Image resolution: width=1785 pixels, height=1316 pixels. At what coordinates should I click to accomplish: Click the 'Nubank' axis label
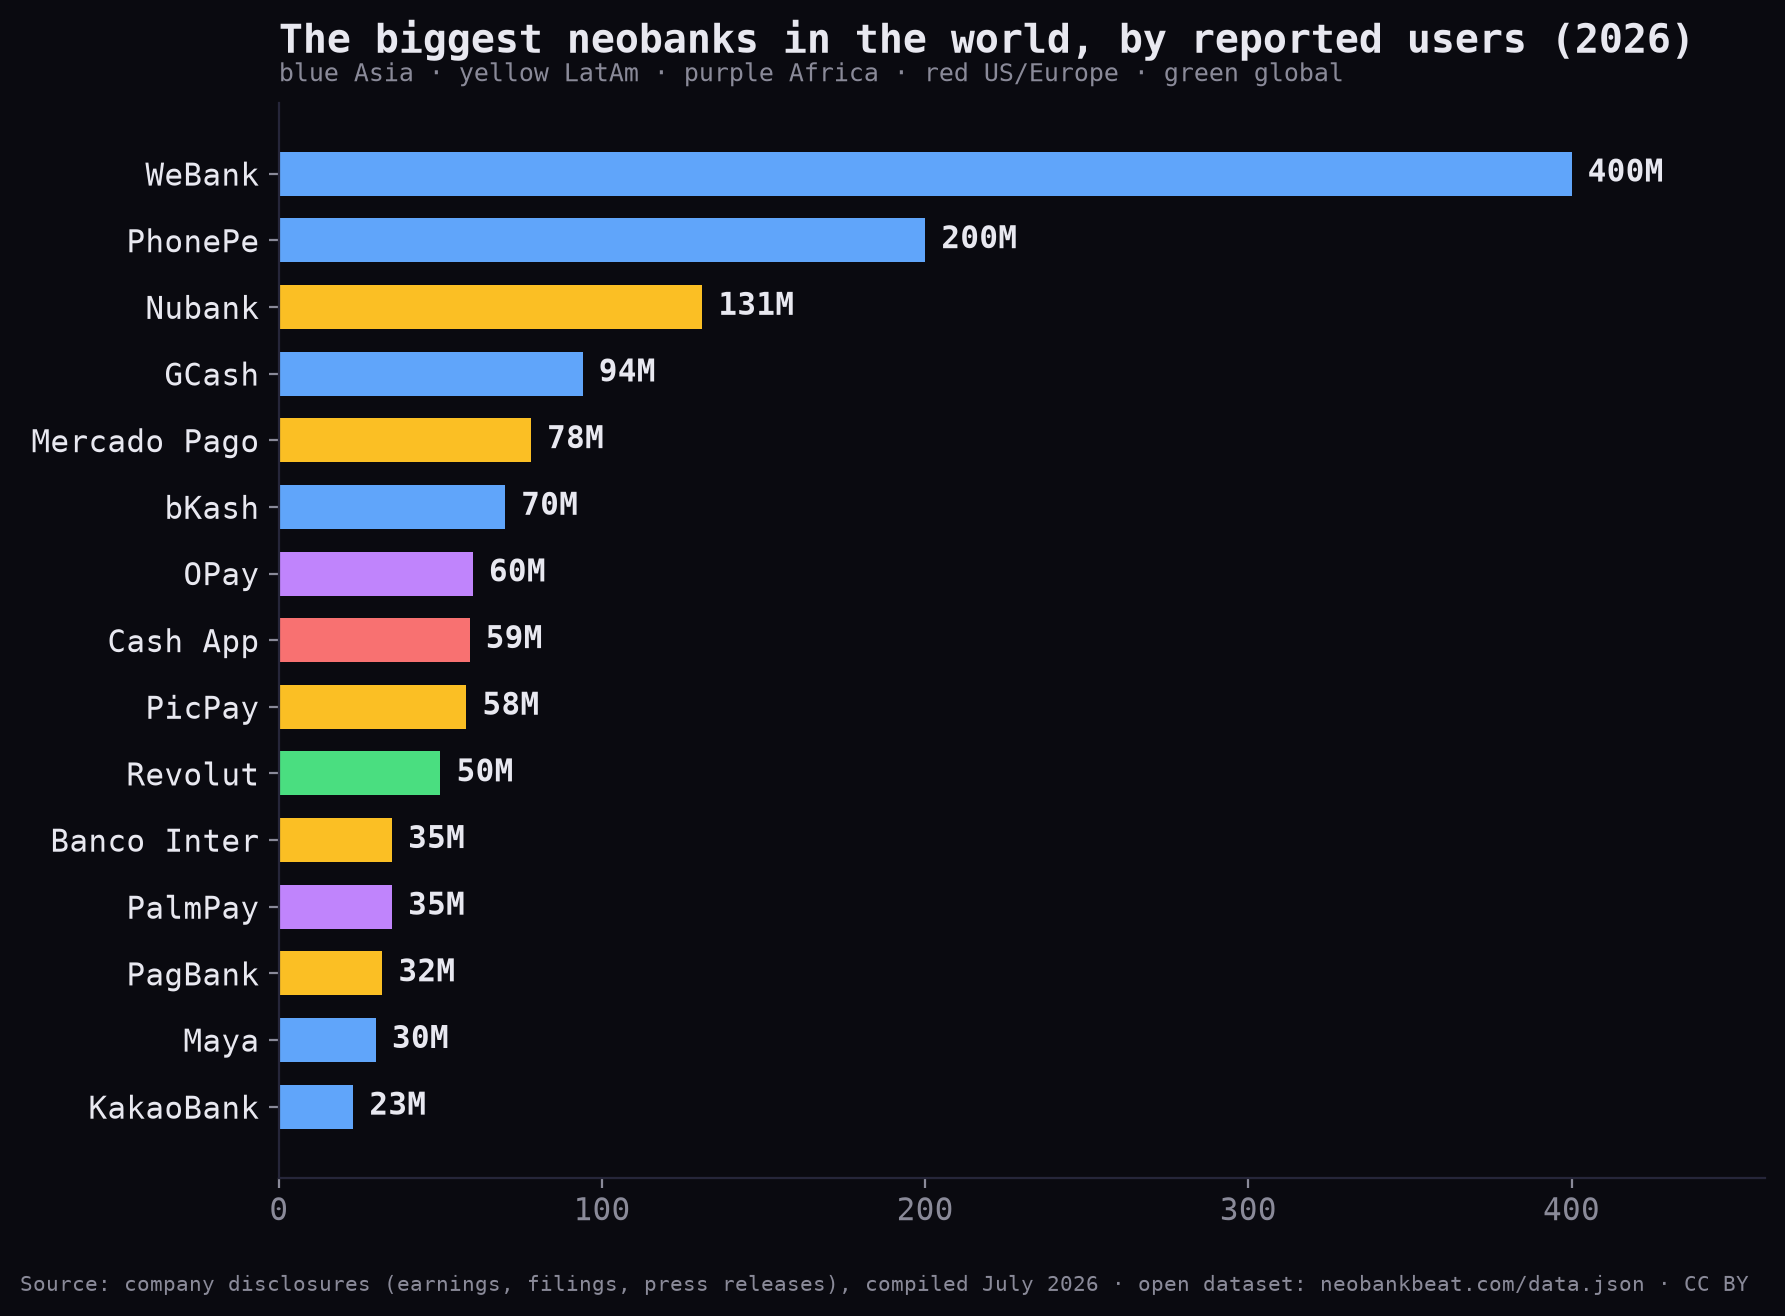202,308
